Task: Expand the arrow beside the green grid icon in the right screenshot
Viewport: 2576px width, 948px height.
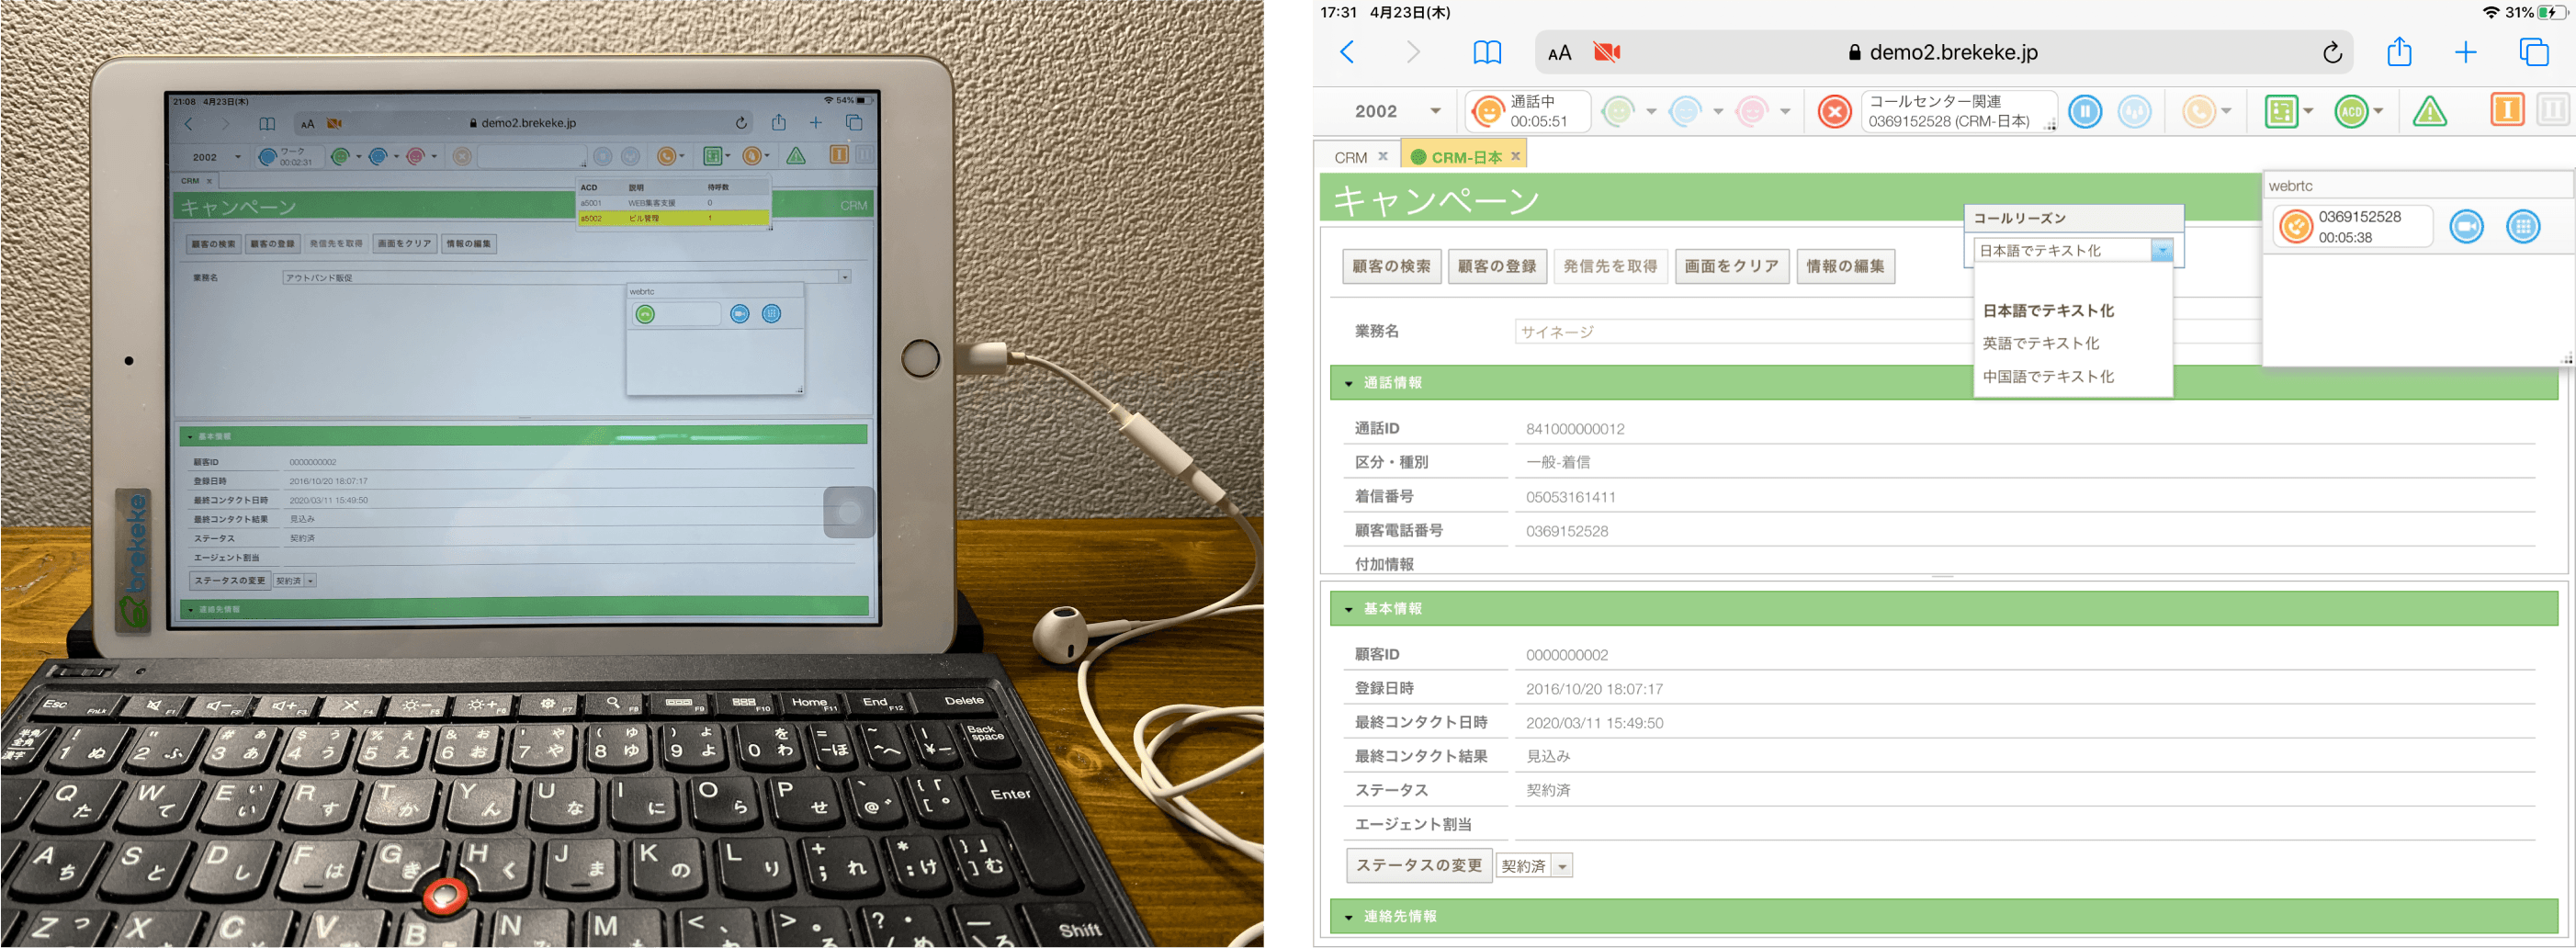Action: (x=2309, y=111)
